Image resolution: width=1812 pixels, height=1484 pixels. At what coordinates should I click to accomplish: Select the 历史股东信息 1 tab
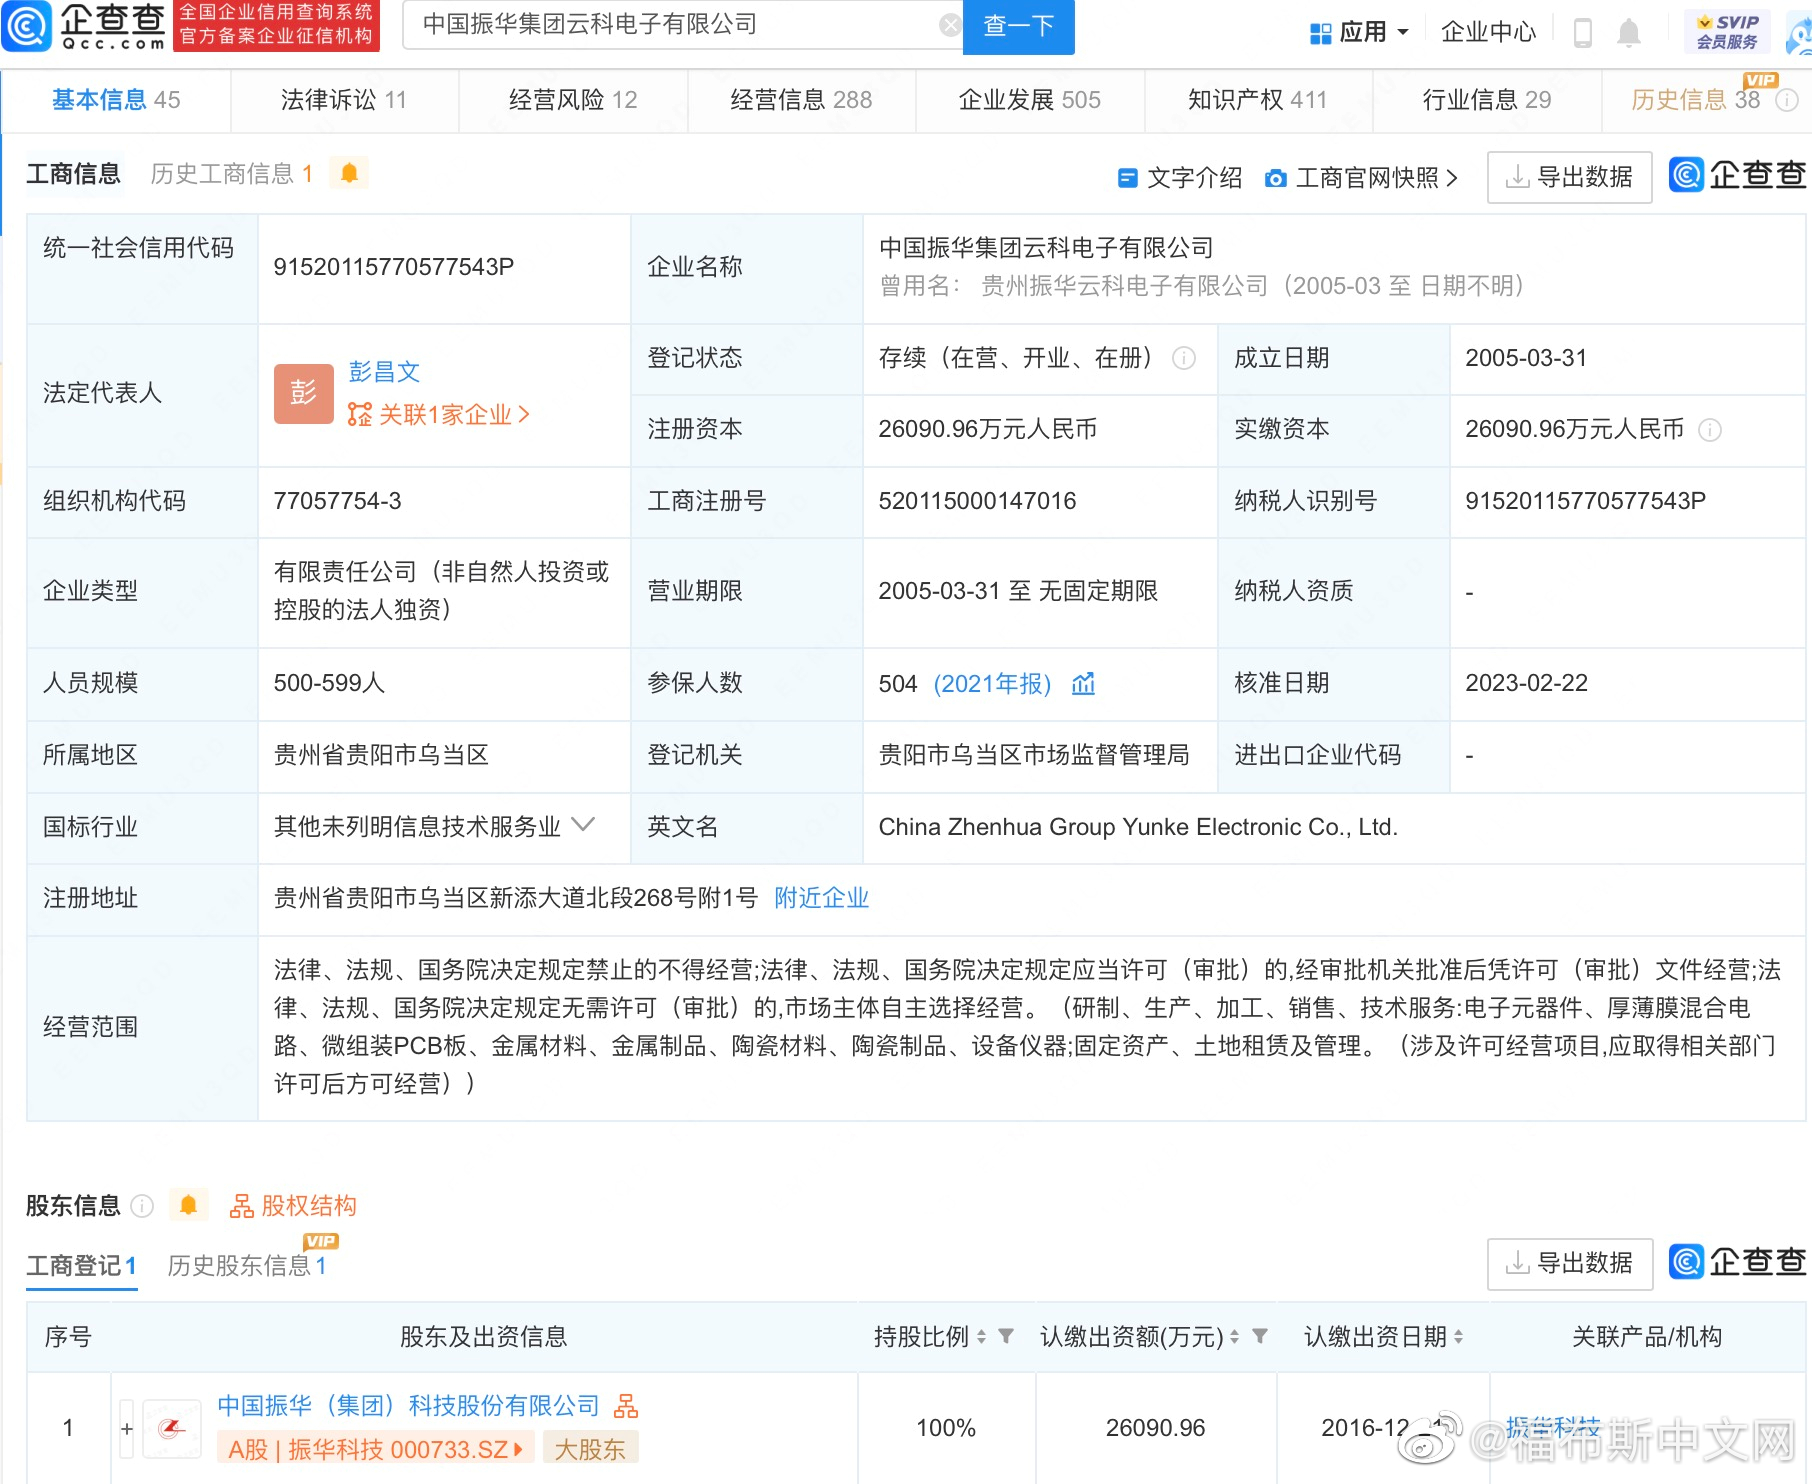(x=247, y=1266)
